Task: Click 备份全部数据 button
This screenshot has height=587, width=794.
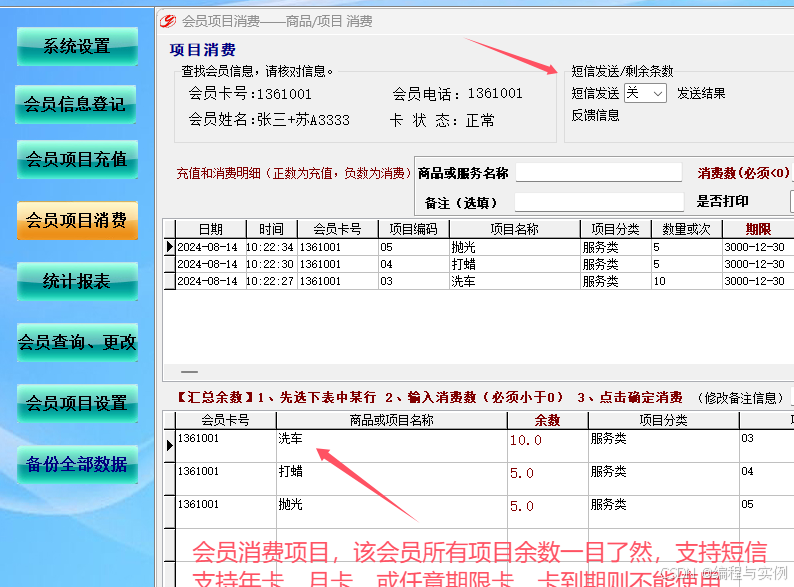Action: click(x=77, y=464)
